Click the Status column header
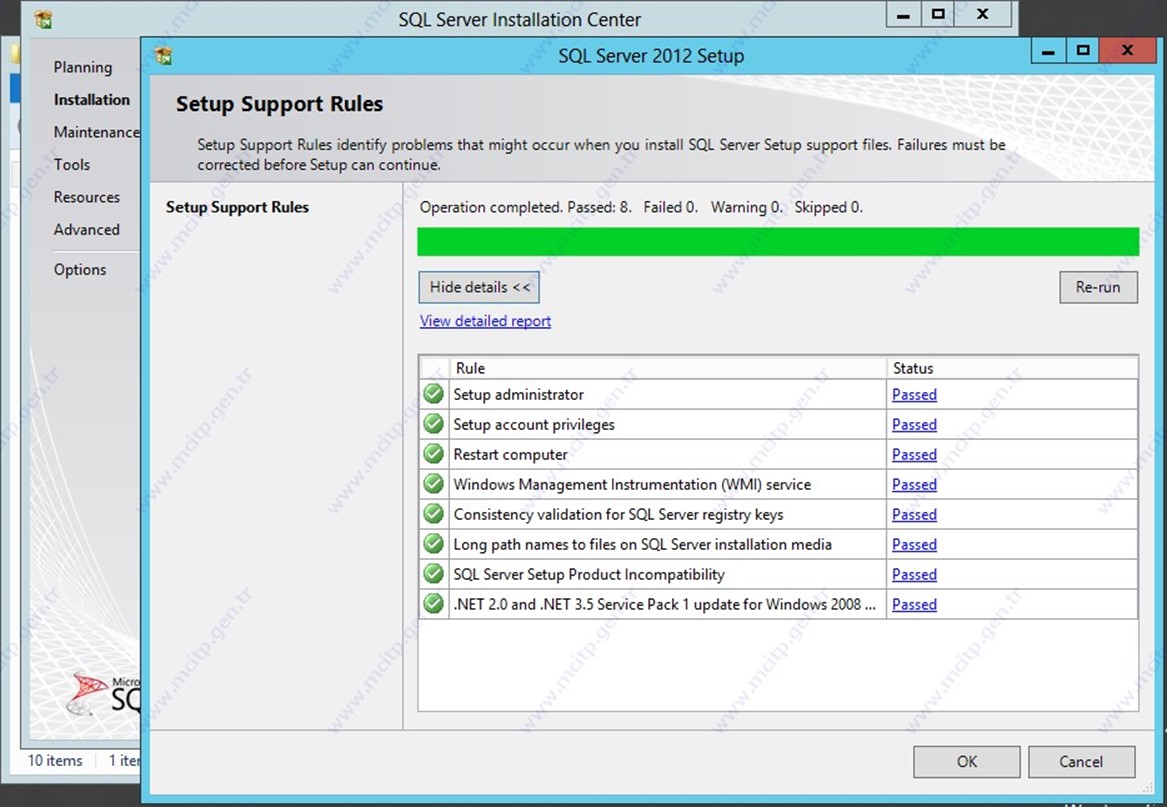 [x=1011, y=368]
